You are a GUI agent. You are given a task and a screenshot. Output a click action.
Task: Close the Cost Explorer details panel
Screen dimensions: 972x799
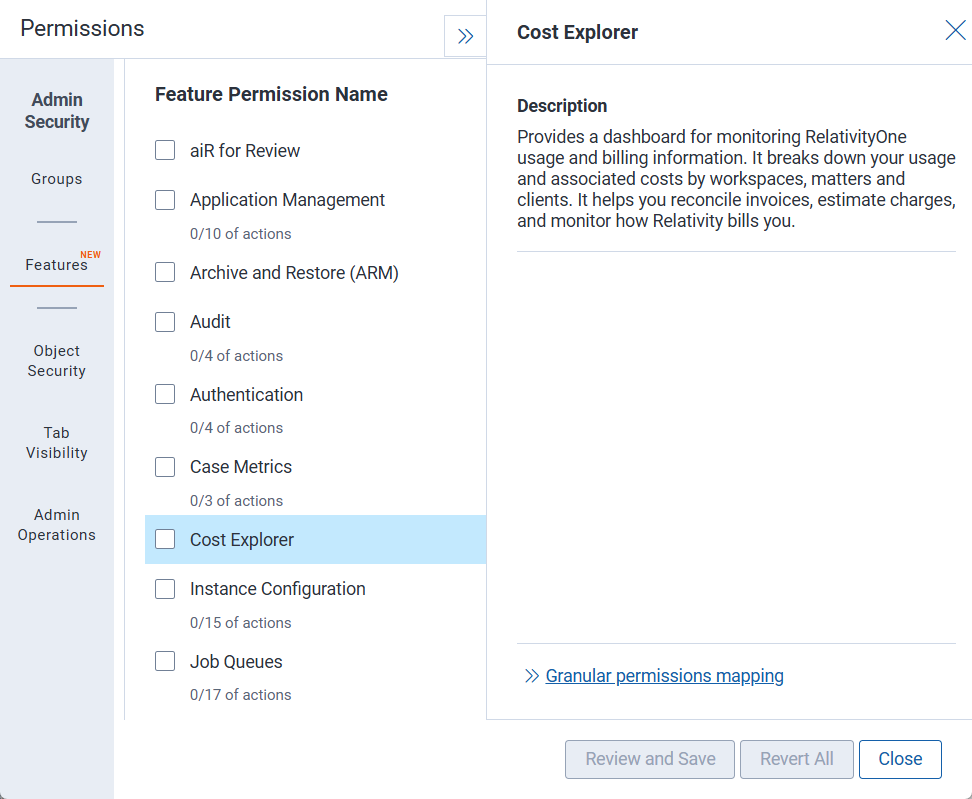(x=955, y=30)
